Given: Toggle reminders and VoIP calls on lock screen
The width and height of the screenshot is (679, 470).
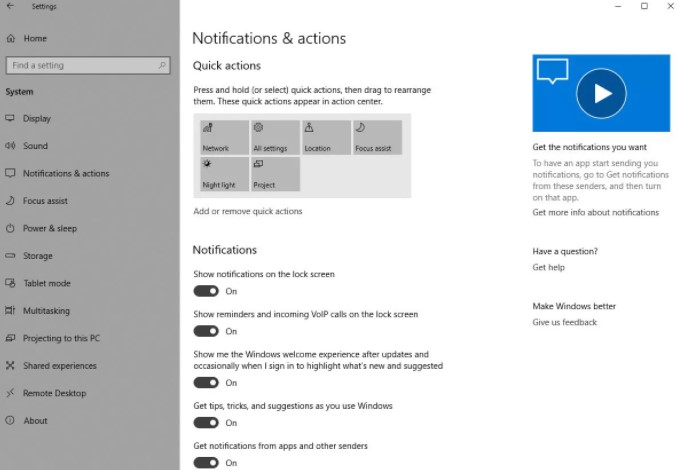Looking at the screenshot, I should pyautogui.click(x=206, y=331).
